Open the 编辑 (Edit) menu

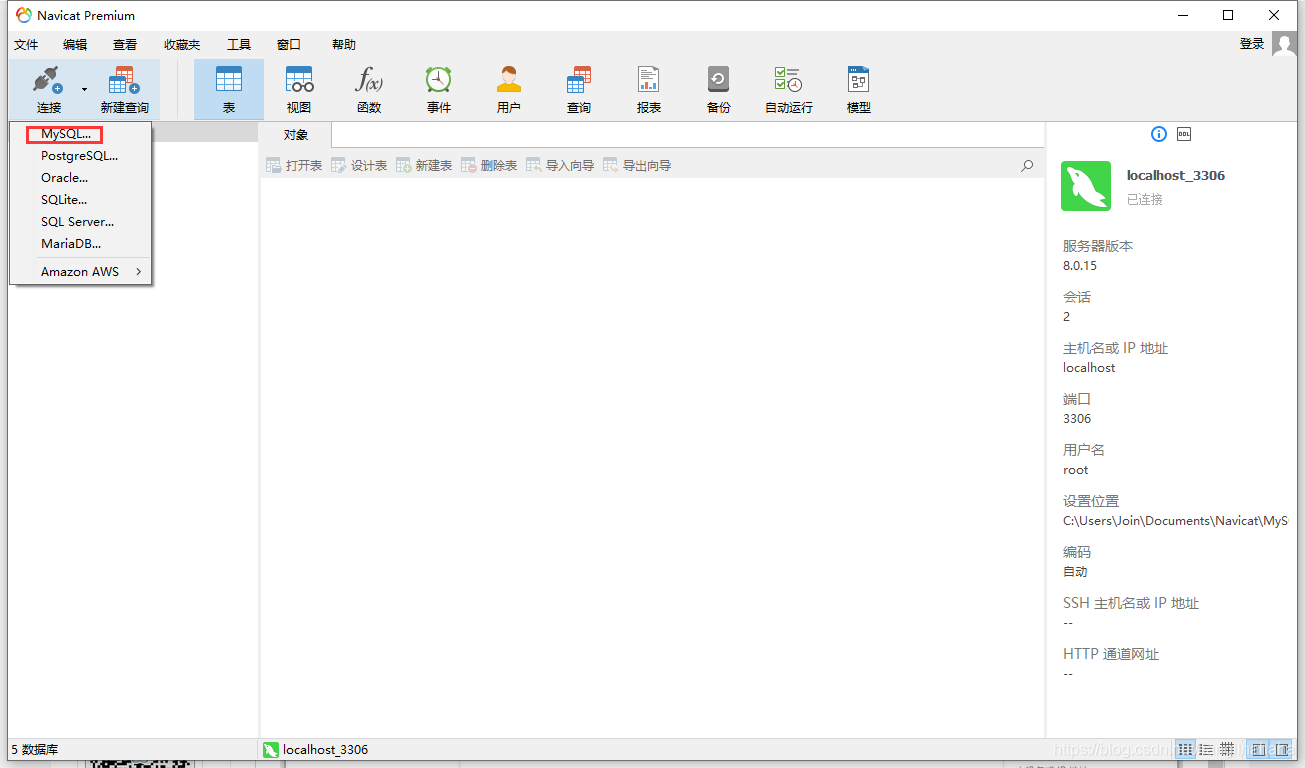(x=75, y=45)
